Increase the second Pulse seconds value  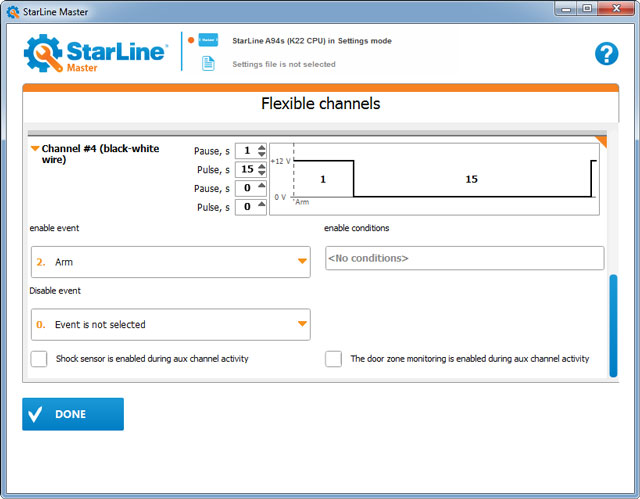(262, 204)
